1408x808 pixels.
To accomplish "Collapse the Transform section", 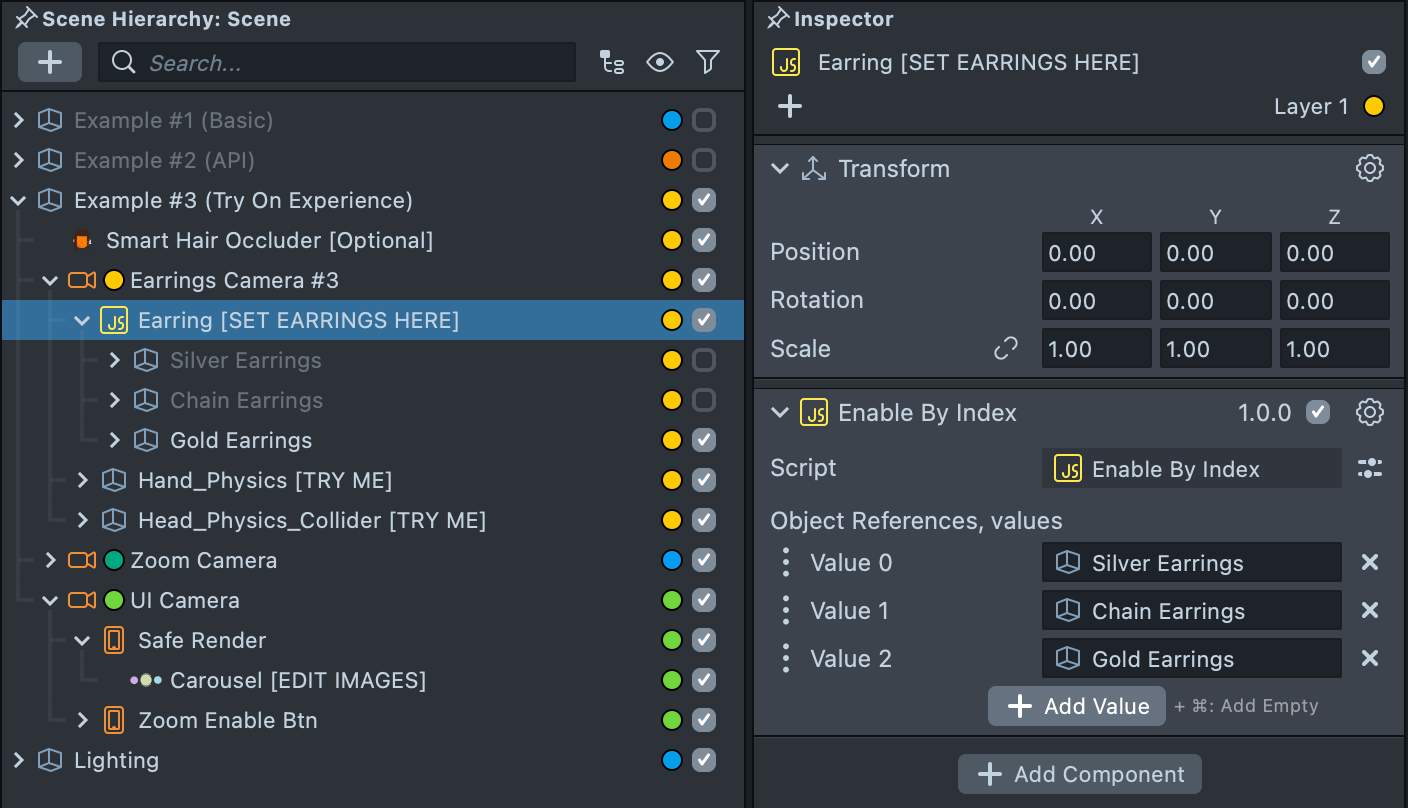I will point(780,169).
